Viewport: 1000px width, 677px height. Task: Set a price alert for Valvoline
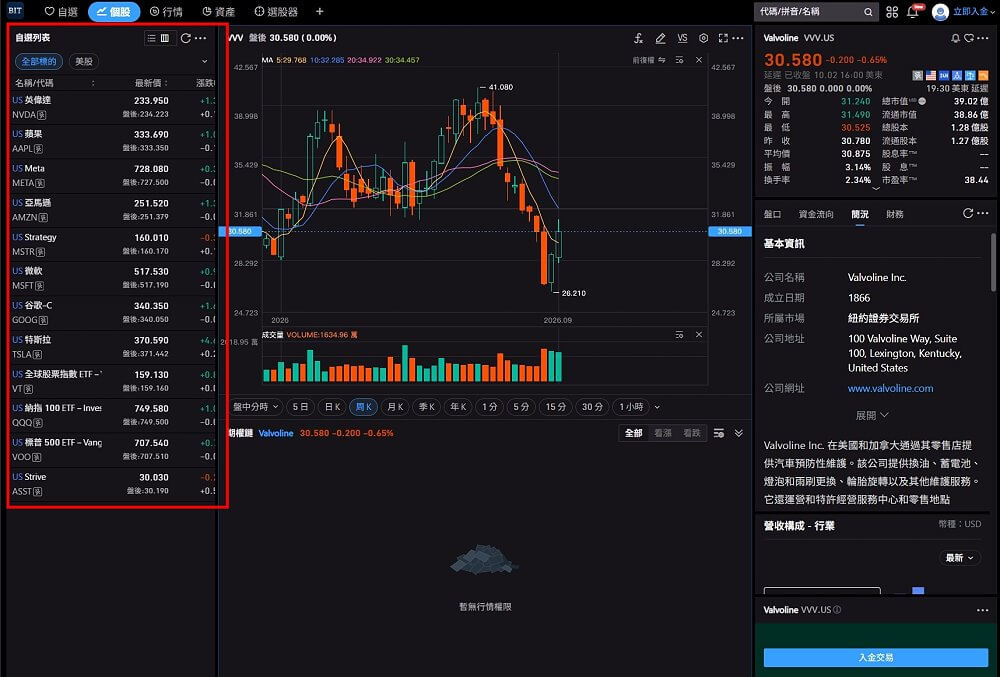[x=955, y=38]
